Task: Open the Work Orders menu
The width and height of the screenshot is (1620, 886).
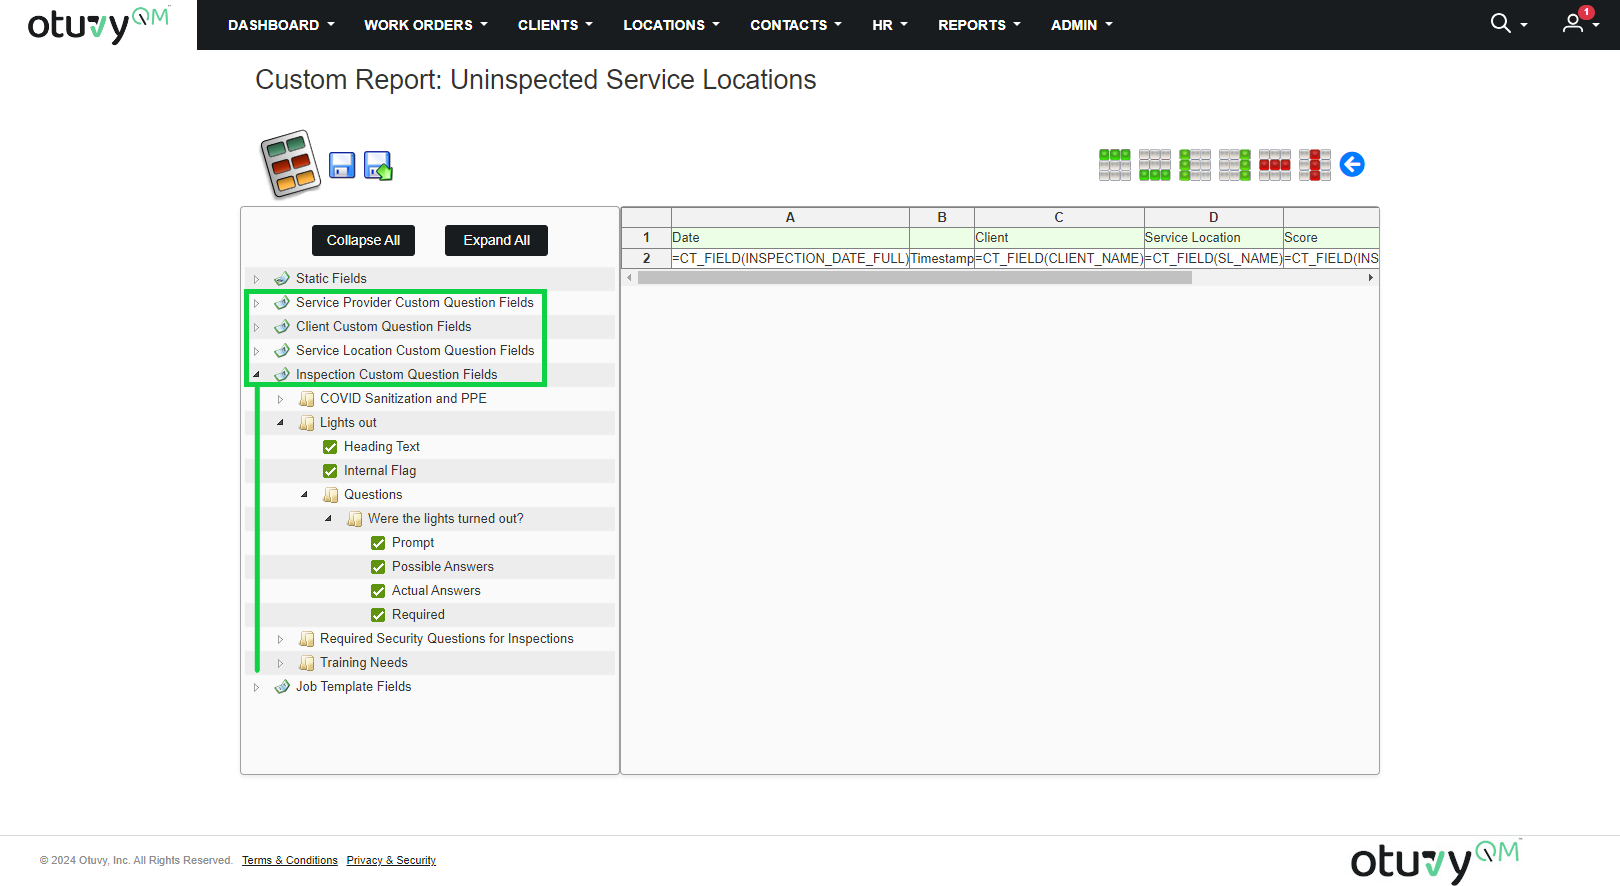Action: 426,25
